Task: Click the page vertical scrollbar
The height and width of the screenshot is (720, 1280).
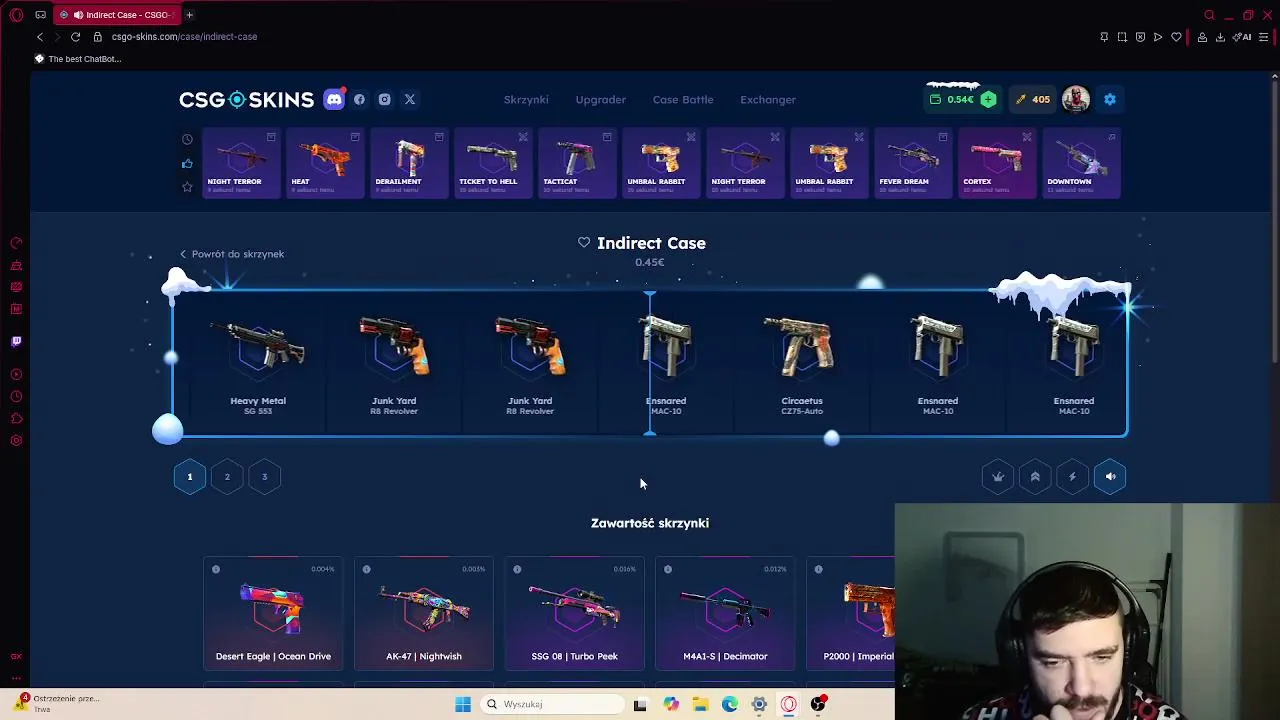Action: [x=1274, y=220]
